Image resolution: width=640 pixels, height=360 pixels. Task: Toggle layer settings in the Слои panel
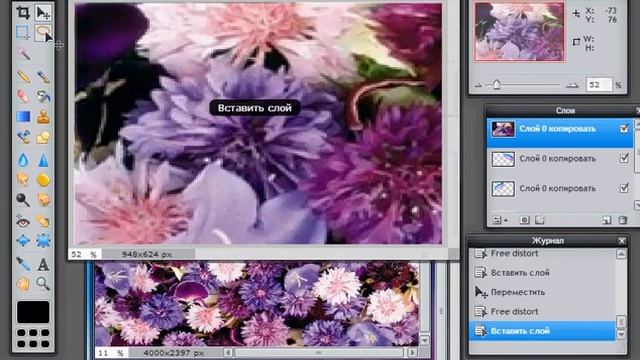pyautogui.click(x=499, y=220)
